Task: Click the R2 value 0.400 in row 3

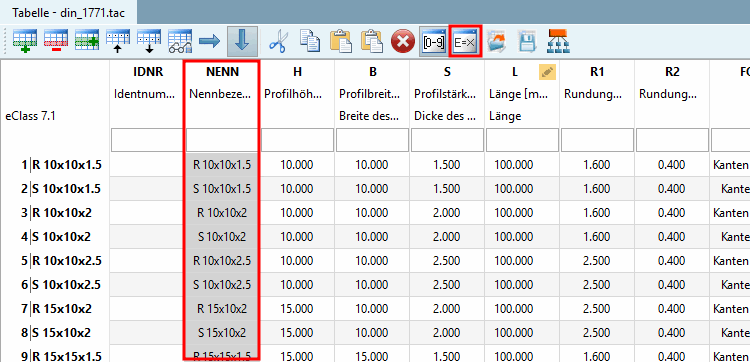Action: tap(672, 213)
